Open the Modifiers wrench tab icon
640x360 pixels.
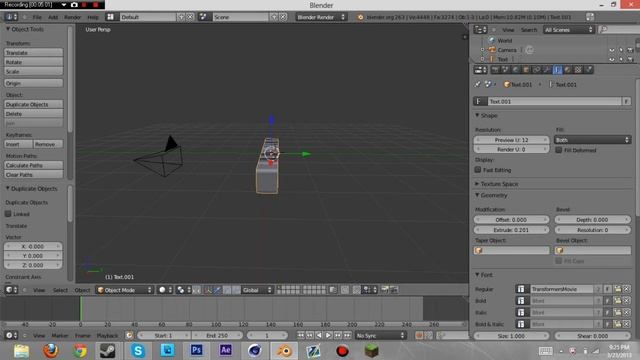(x=547, y=70)
